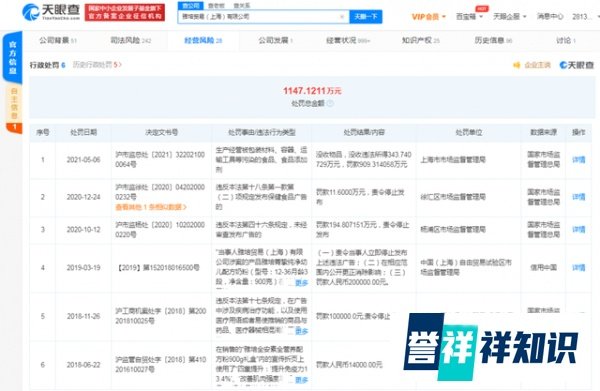Screen dimensions: 600x391
Task: Click date cell 2018-06-22
Action: [x=83, y=365]
